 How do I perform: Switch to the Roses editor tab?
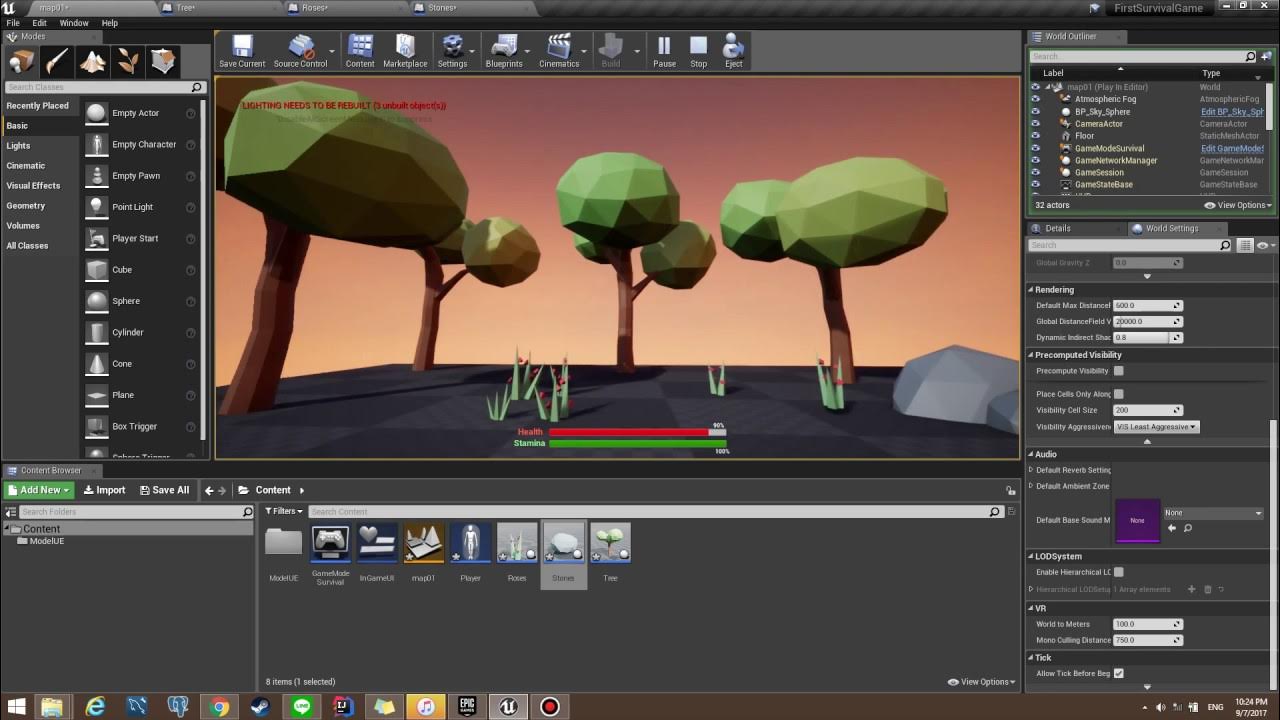316,8
